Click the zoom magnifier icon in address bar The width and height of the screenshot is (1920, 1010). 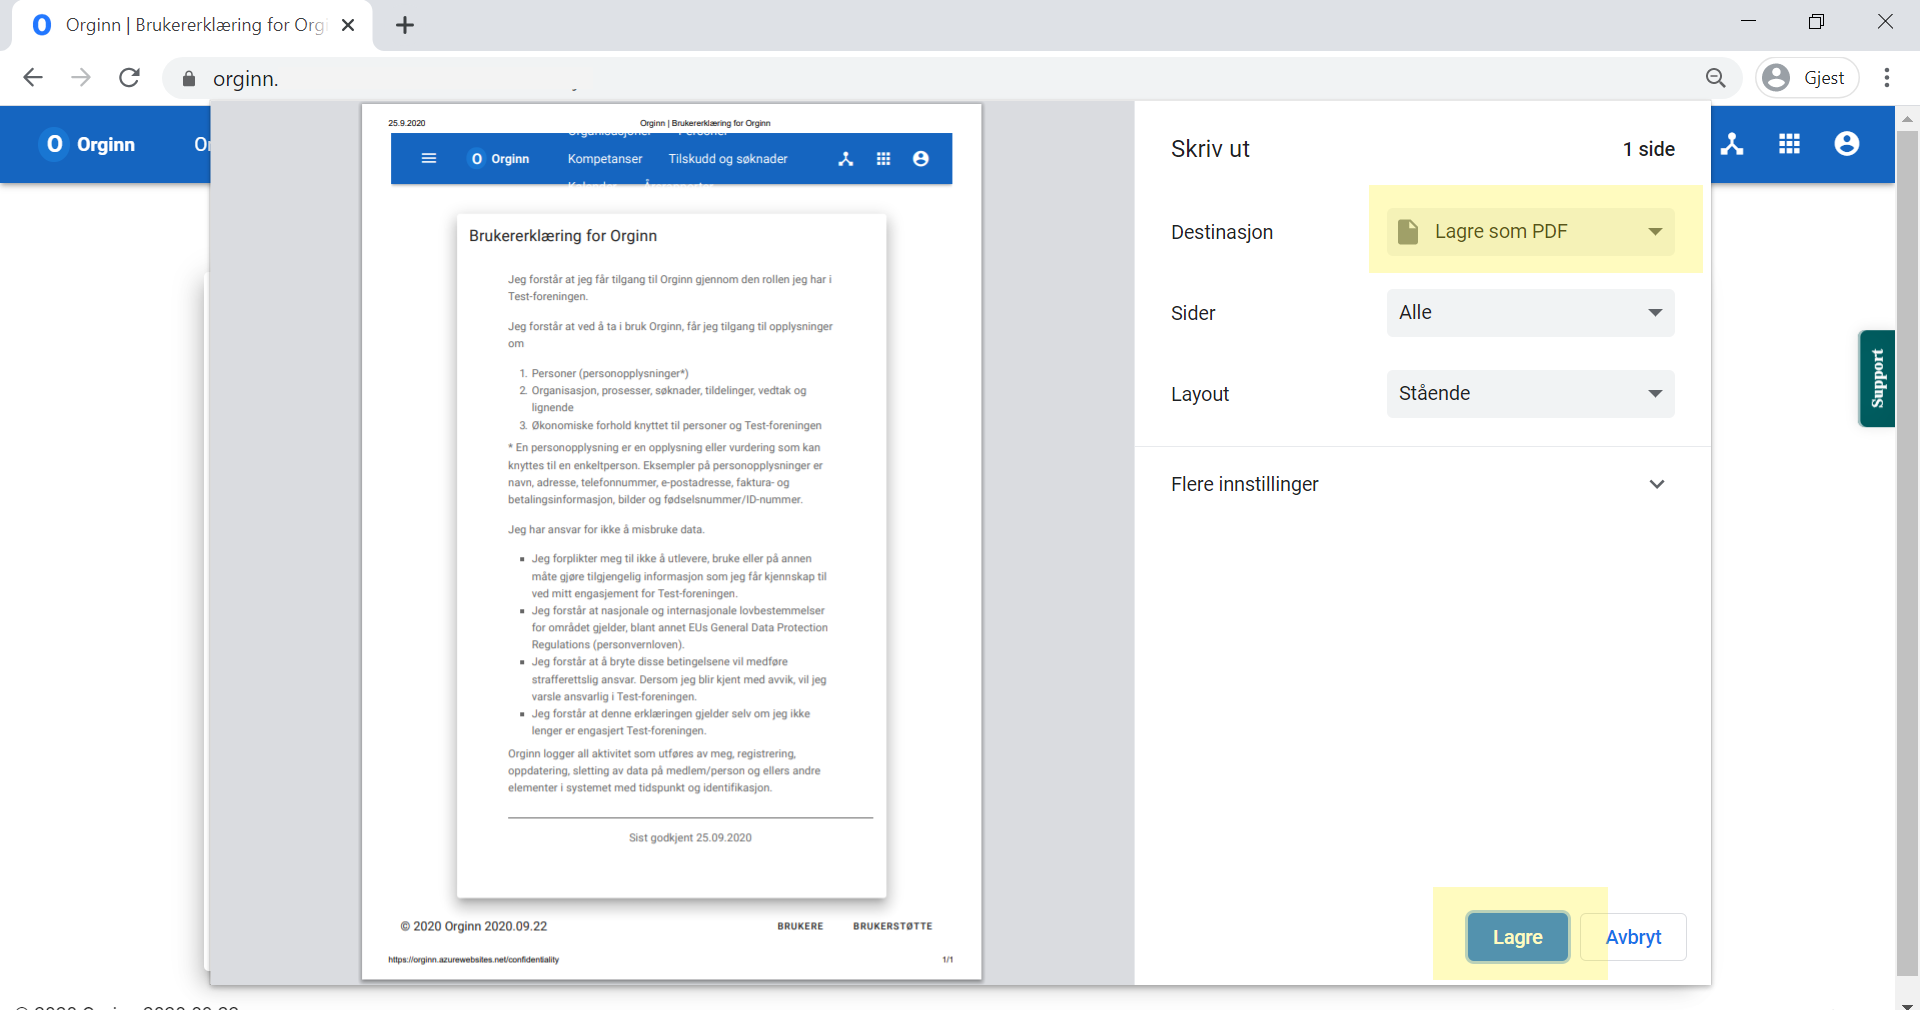1716,78
